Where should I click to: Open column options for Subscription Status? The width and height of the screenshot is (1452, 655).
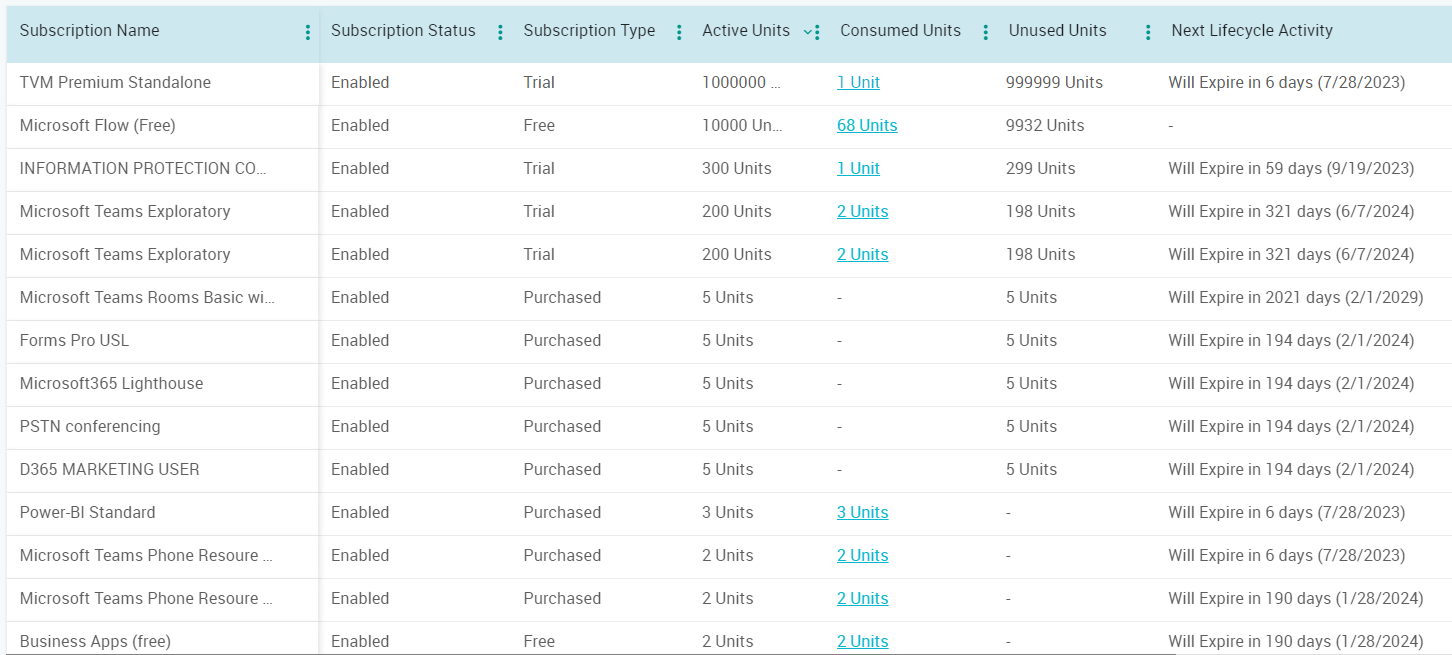(500, 31)
